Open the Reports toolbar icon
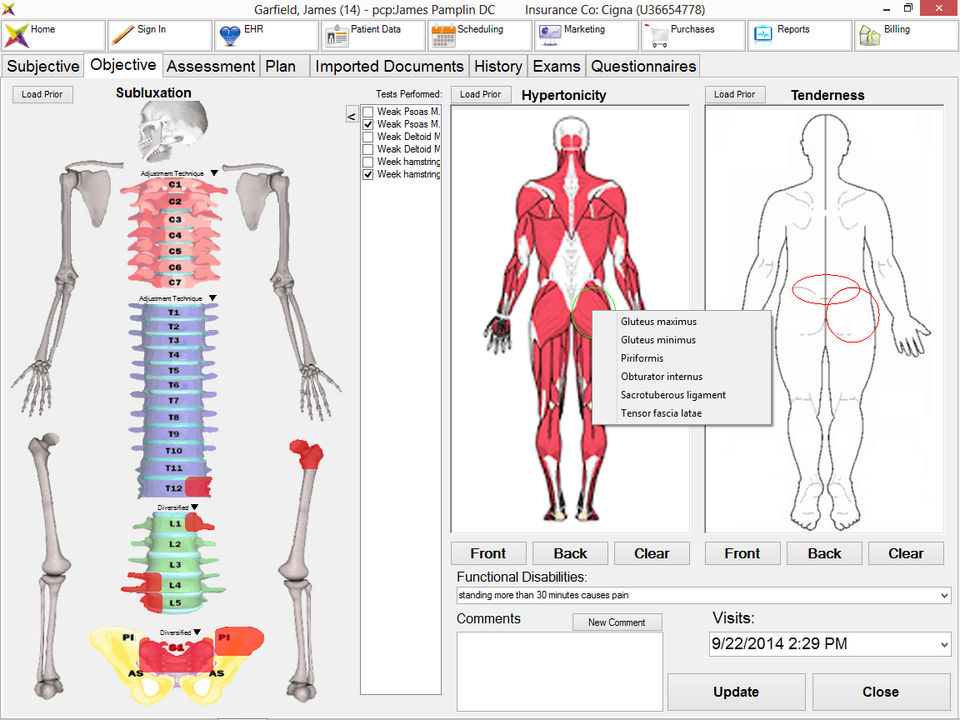 (x=763, y=34)
